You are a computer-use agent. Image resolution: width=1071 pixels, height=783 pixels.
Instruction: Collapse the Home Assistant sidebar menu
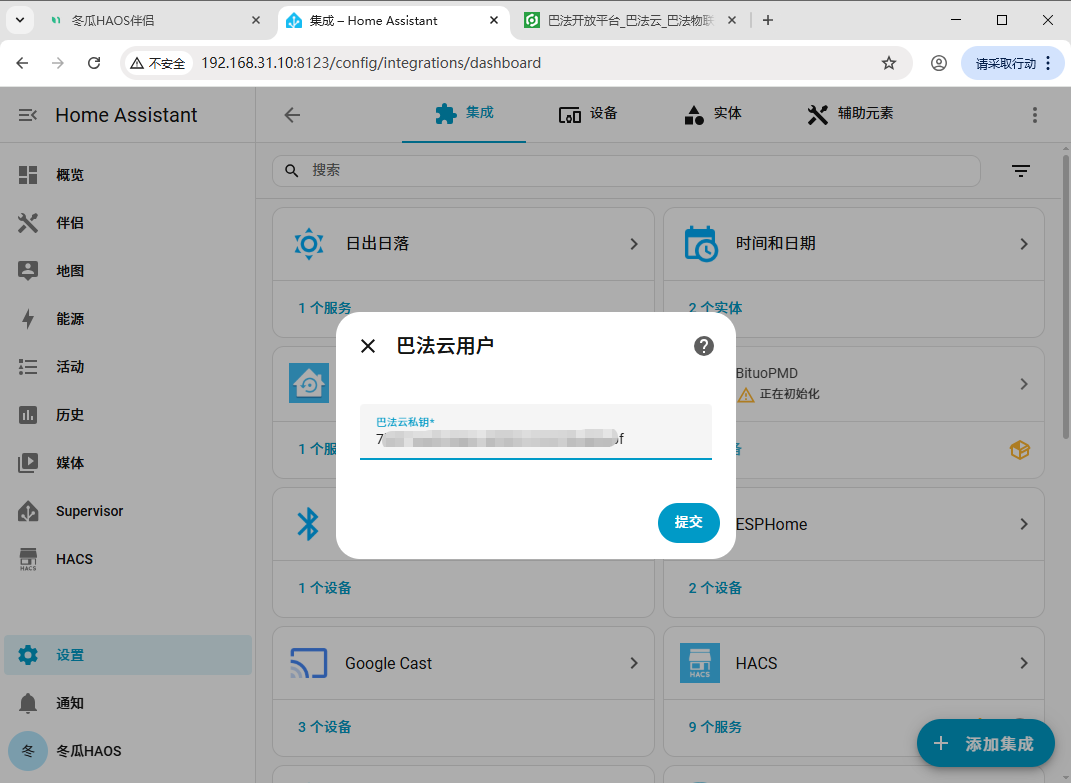tap(27, 115)
